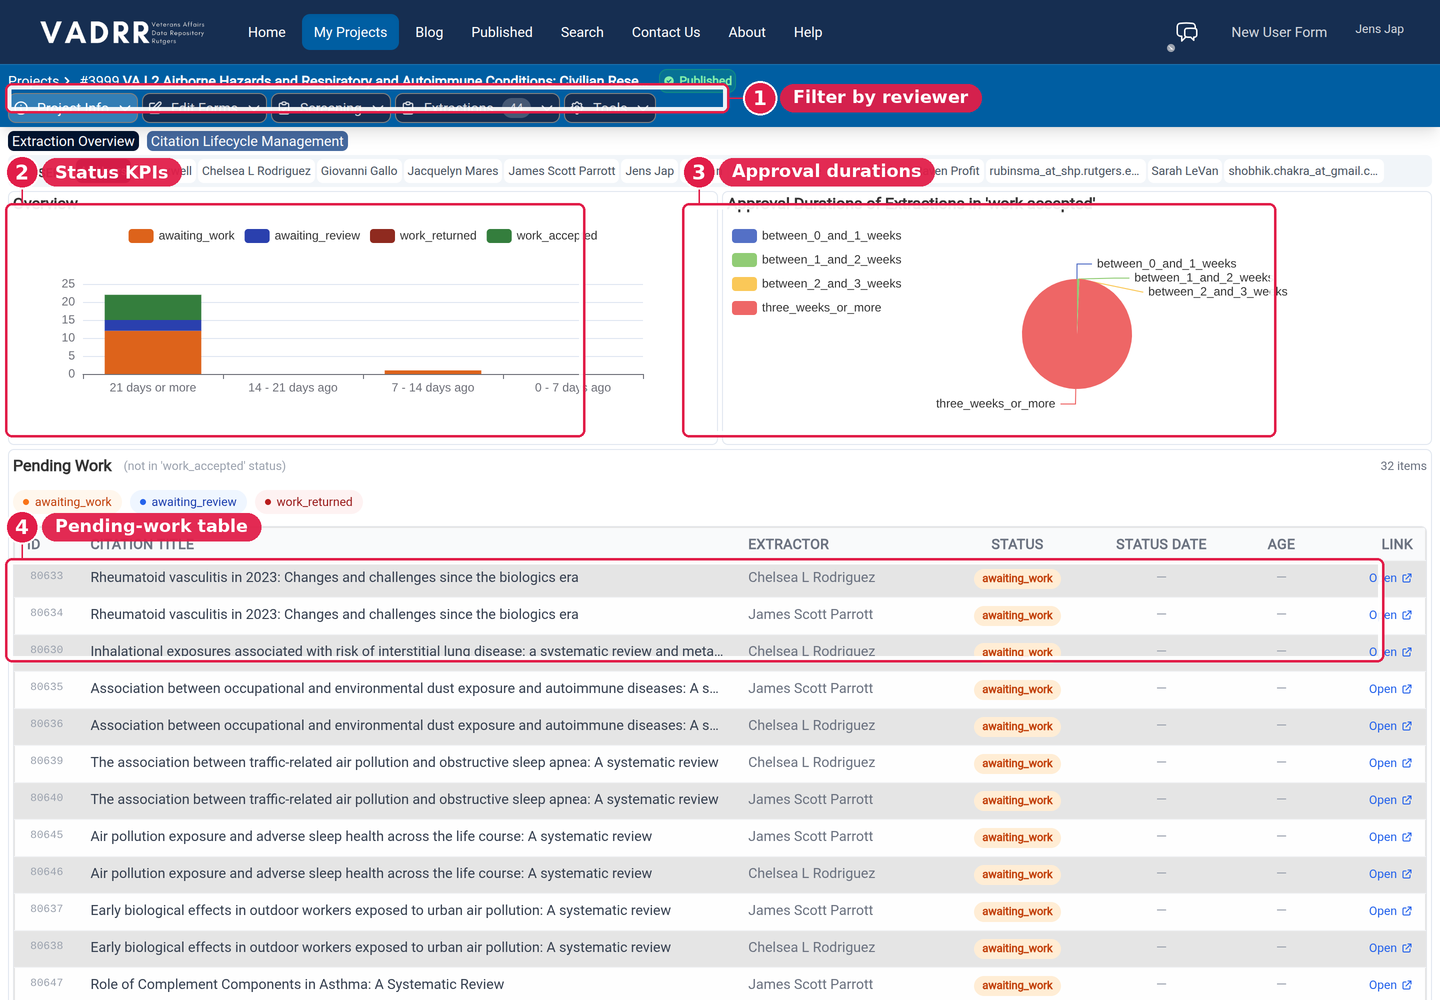
Task: Toggle awaiting_review bar chart legend item
Action: [x=302, y=236]
